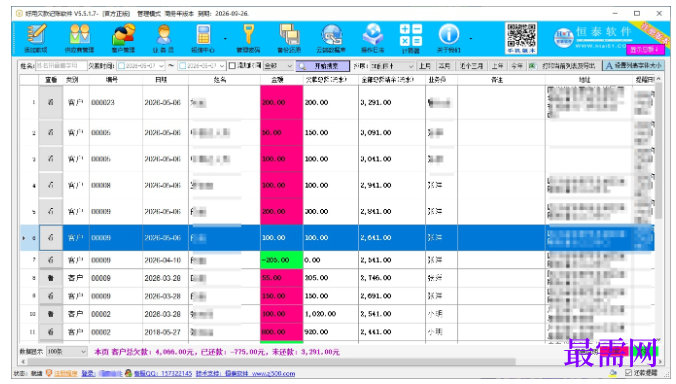Click 查看 view icon of highlighted row 6
Image resolution: width=676 pixels, height=384 pixels.
(x=51, y=237)
